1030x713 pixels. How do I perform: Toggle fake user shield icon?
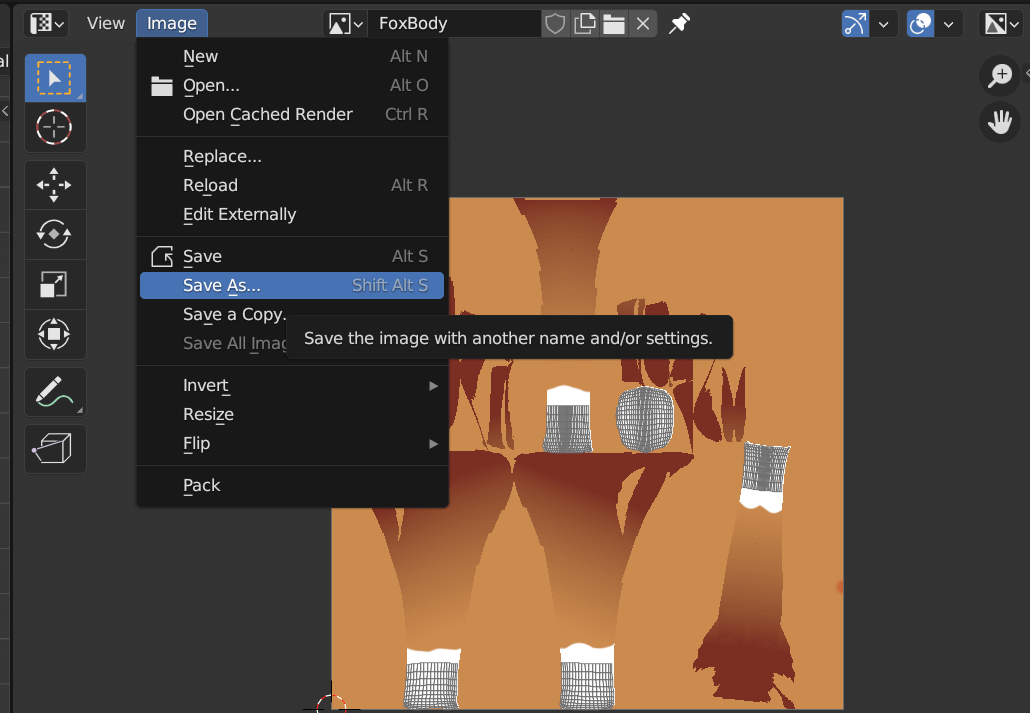point(555,24)
